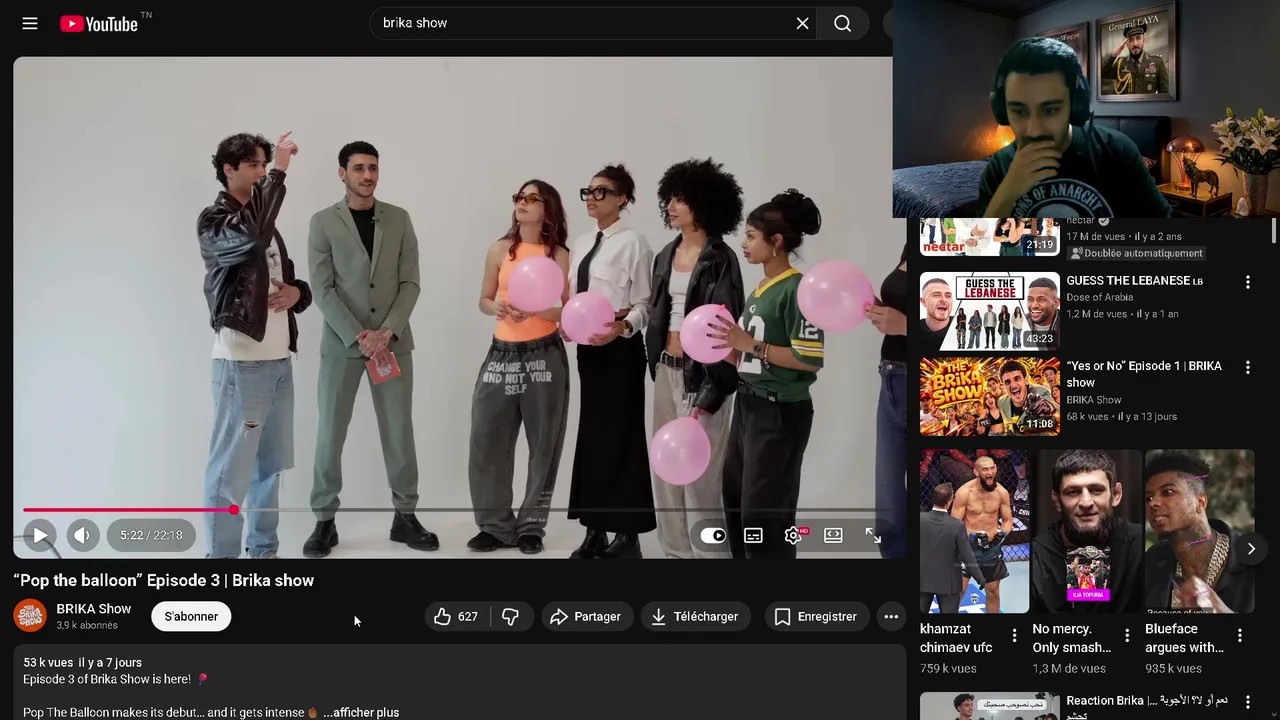Open options for Reaction Brika video

pyautogui.click(x=1247, y=702)
